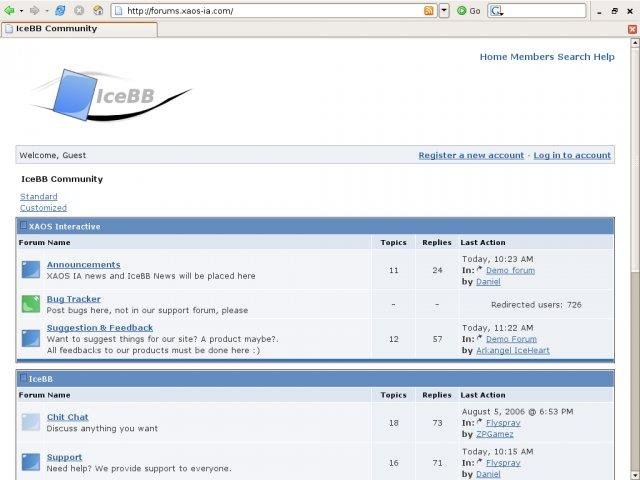
Task: Click 'Redirected users: 726' text
Action: point(536,304)
